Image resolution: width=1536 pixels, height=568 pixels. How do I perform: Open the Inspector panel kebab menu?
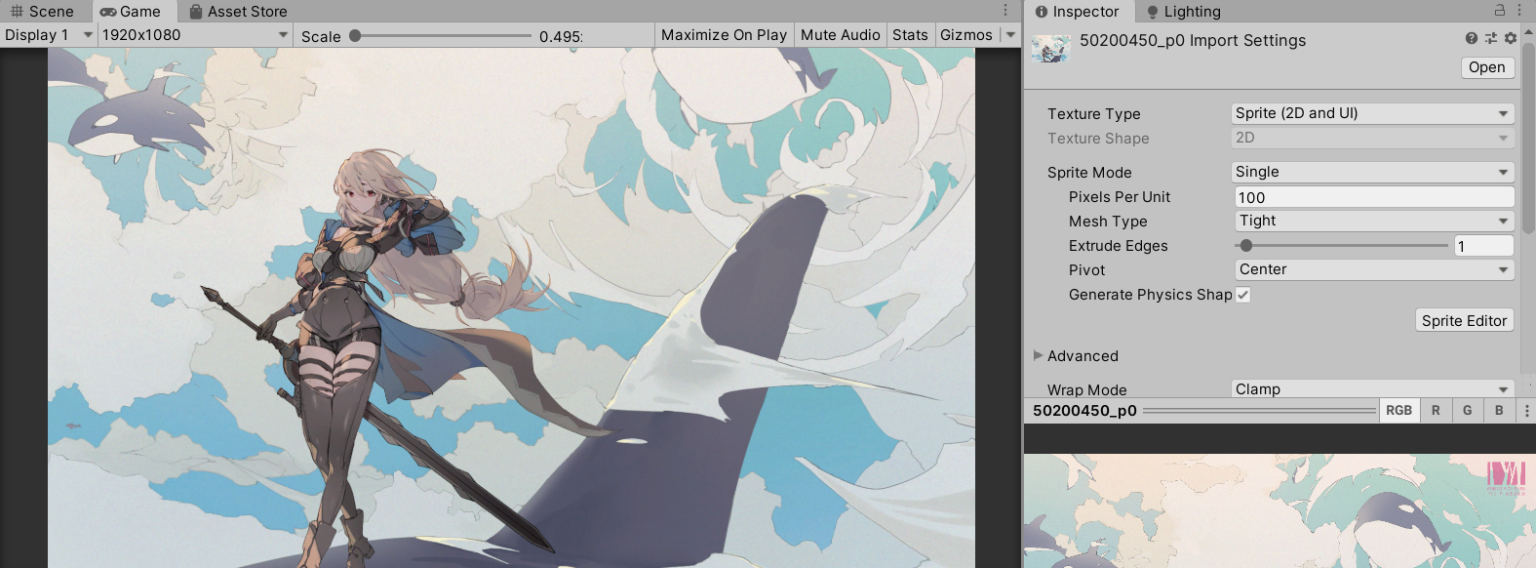point(1520,10)
